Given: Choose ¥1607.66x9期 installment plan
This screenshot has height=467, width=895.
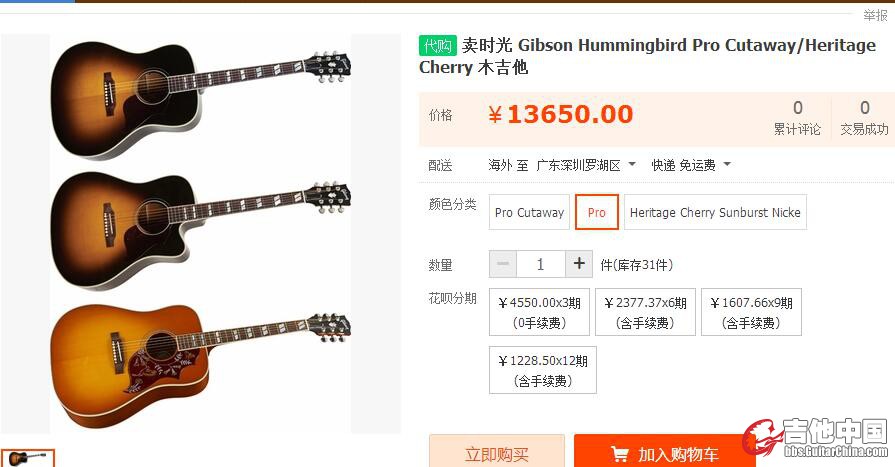Looking at the screenshot, I should tap(751, 312).
